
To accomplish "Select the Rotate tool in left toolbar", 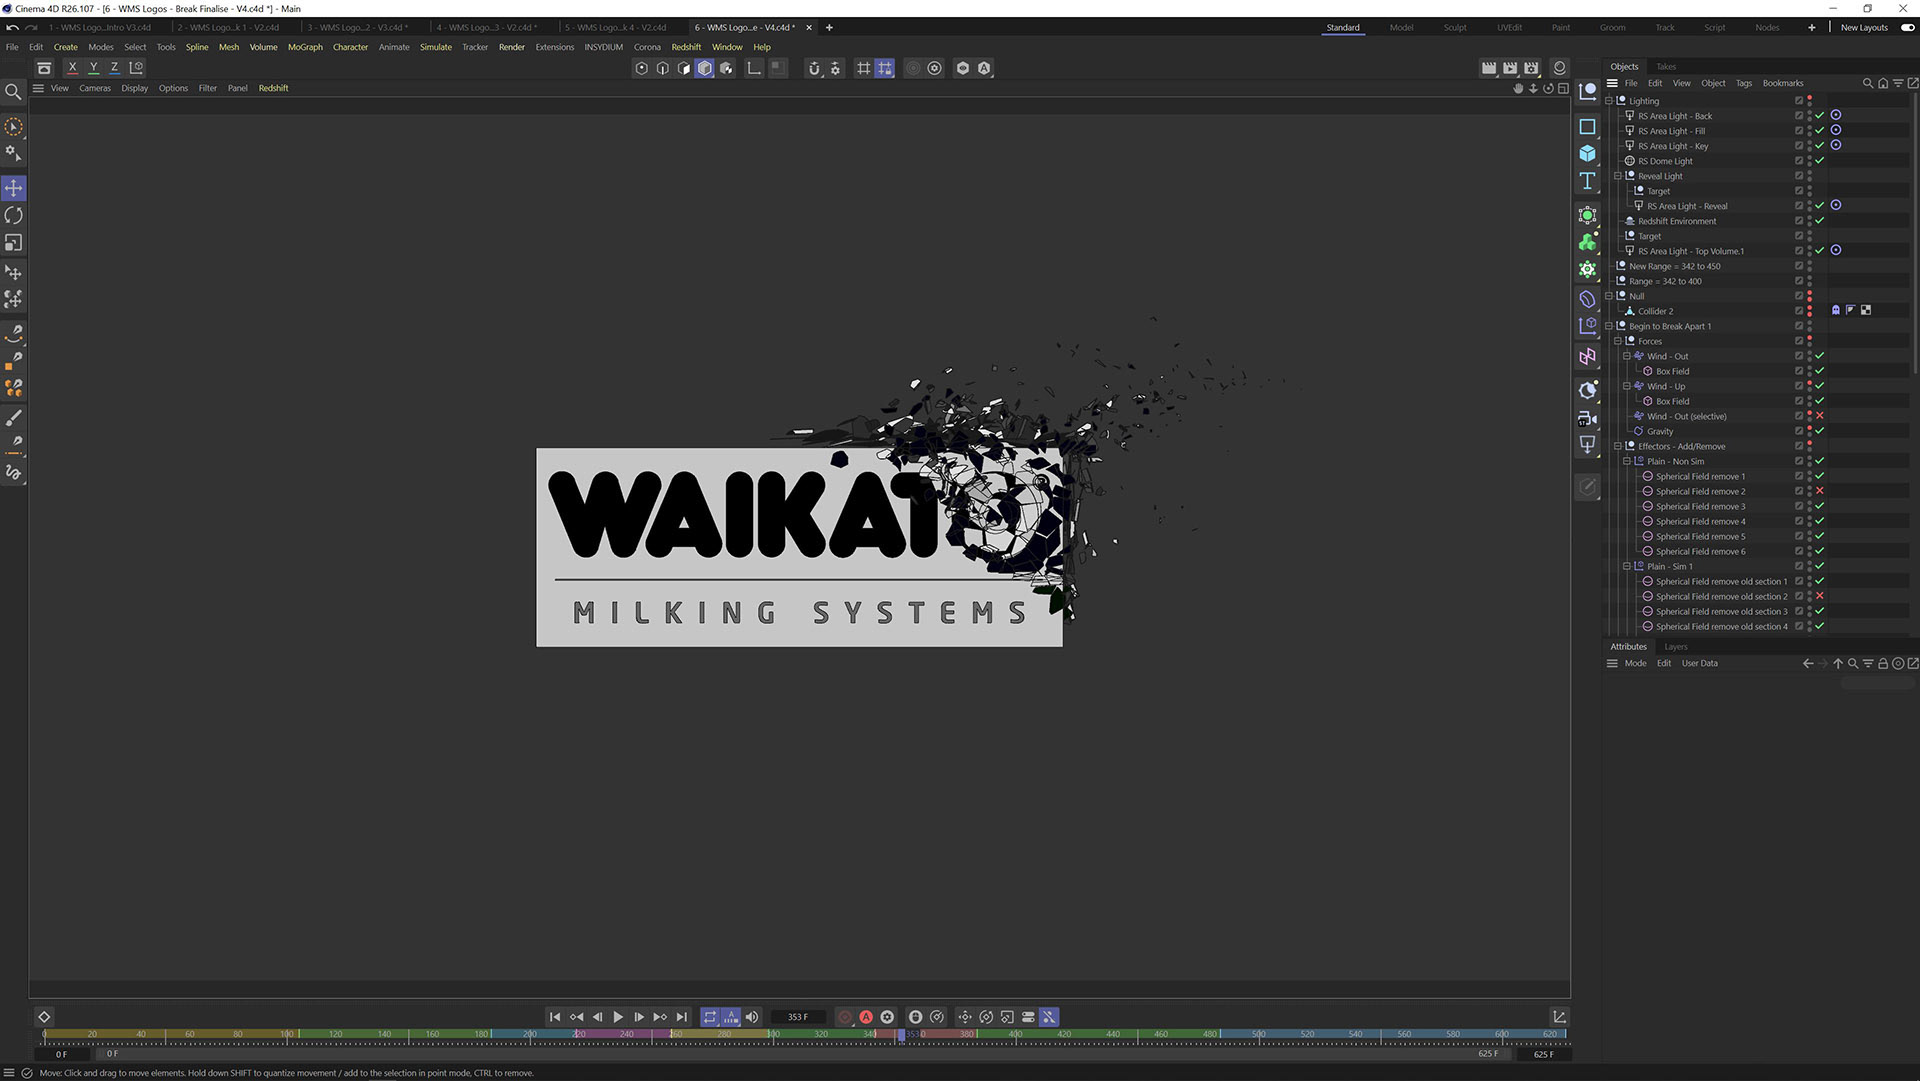I will 14,216.
